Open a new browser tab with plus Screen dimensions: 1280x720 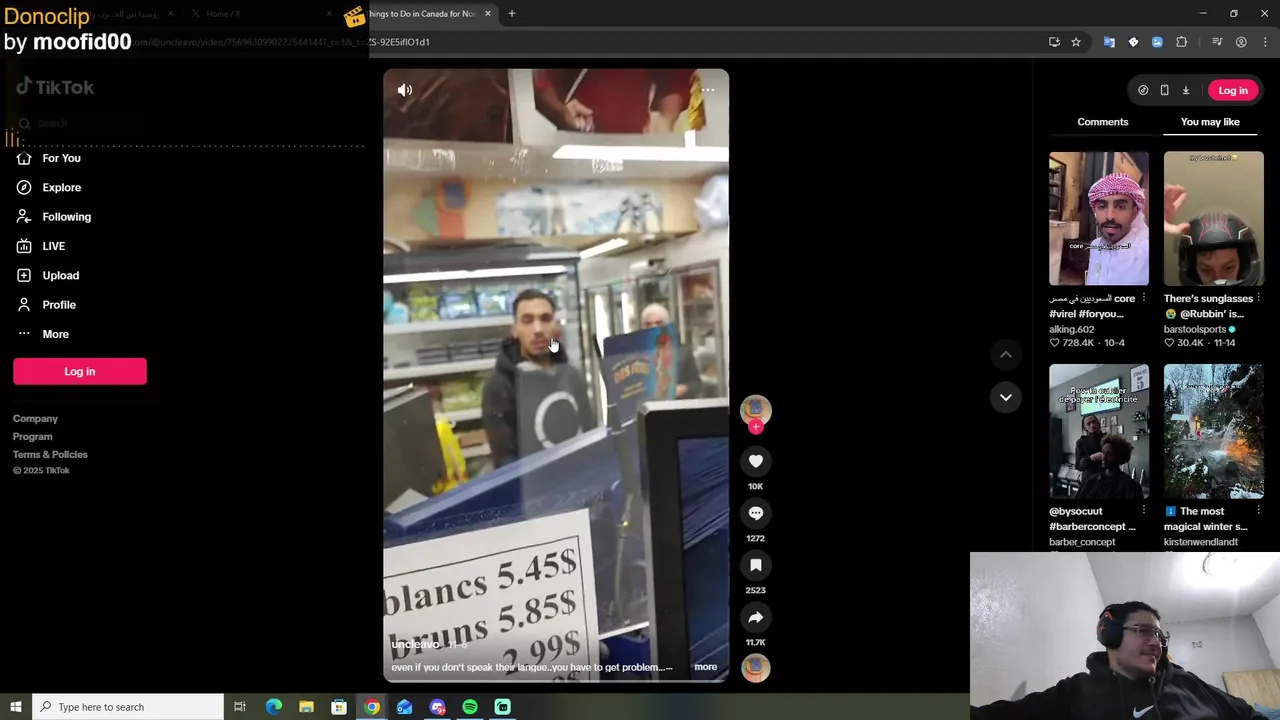point(511,13)
